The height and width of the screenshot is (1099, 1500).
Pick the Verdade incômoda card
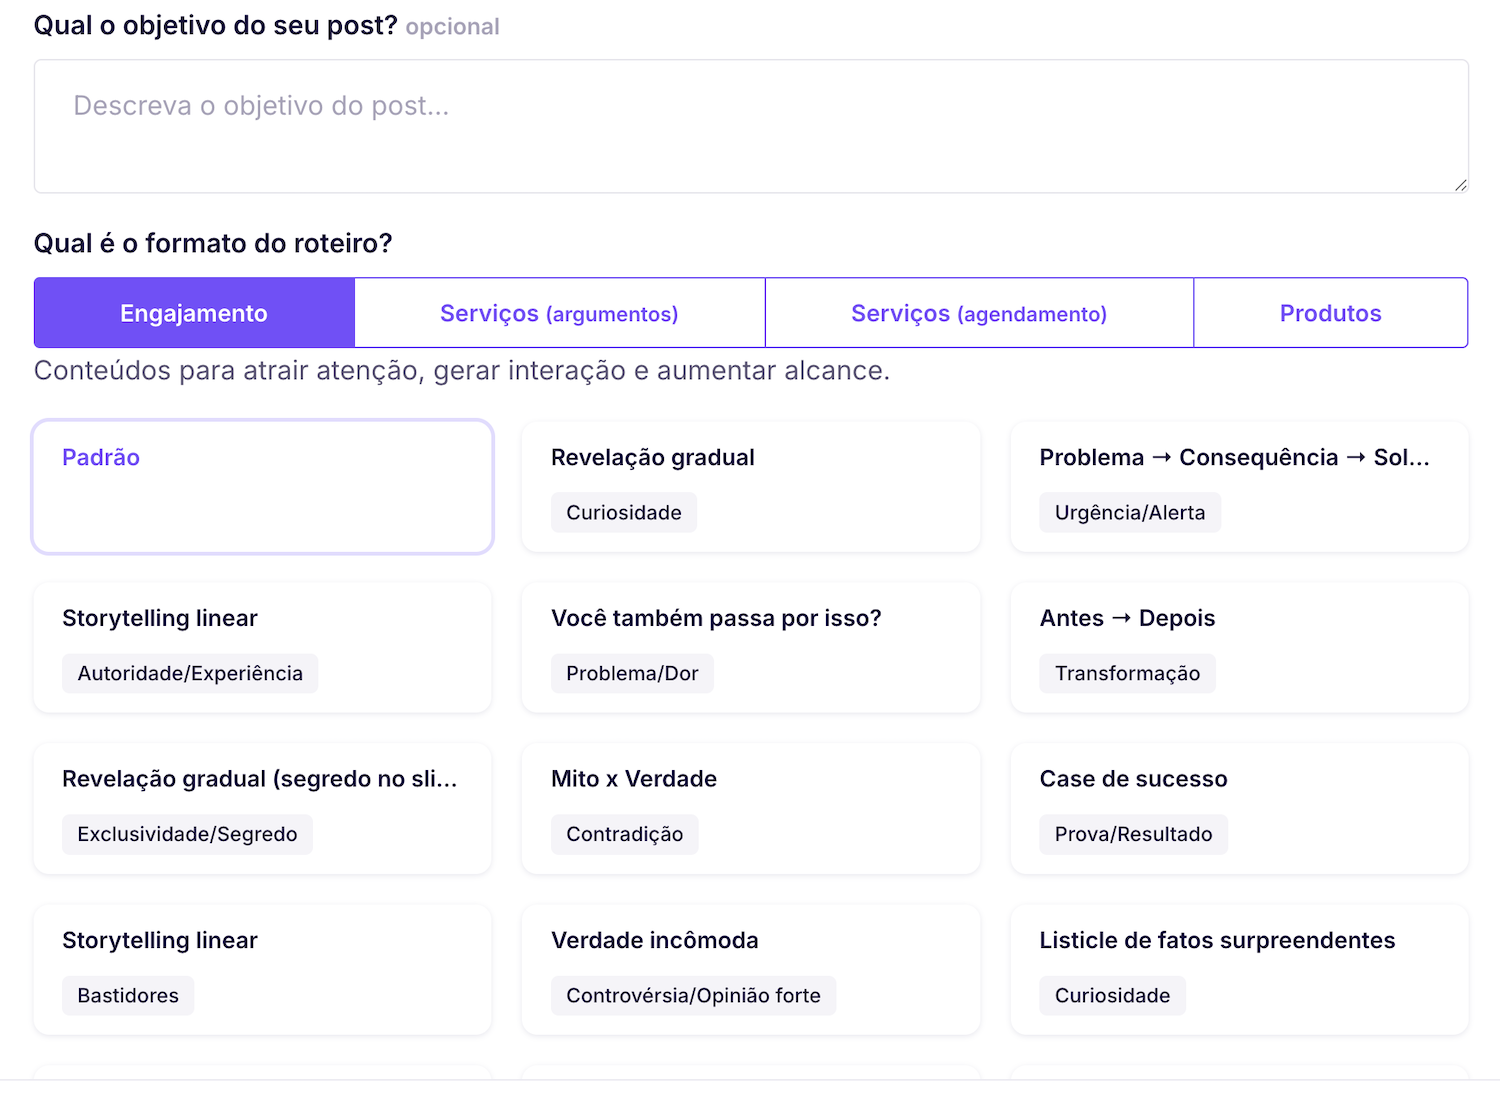[750, 969]
